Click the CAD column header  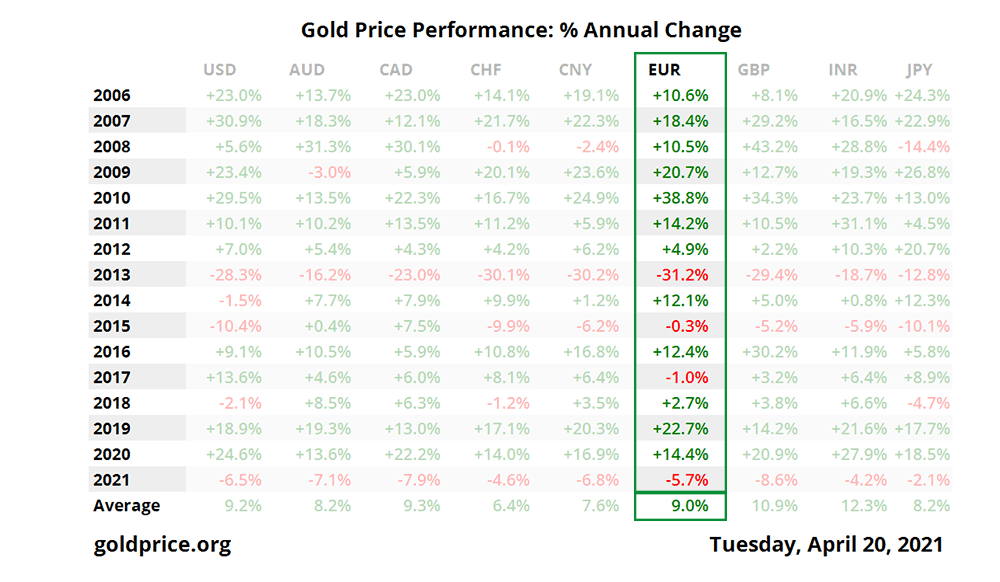coord(397,70)
